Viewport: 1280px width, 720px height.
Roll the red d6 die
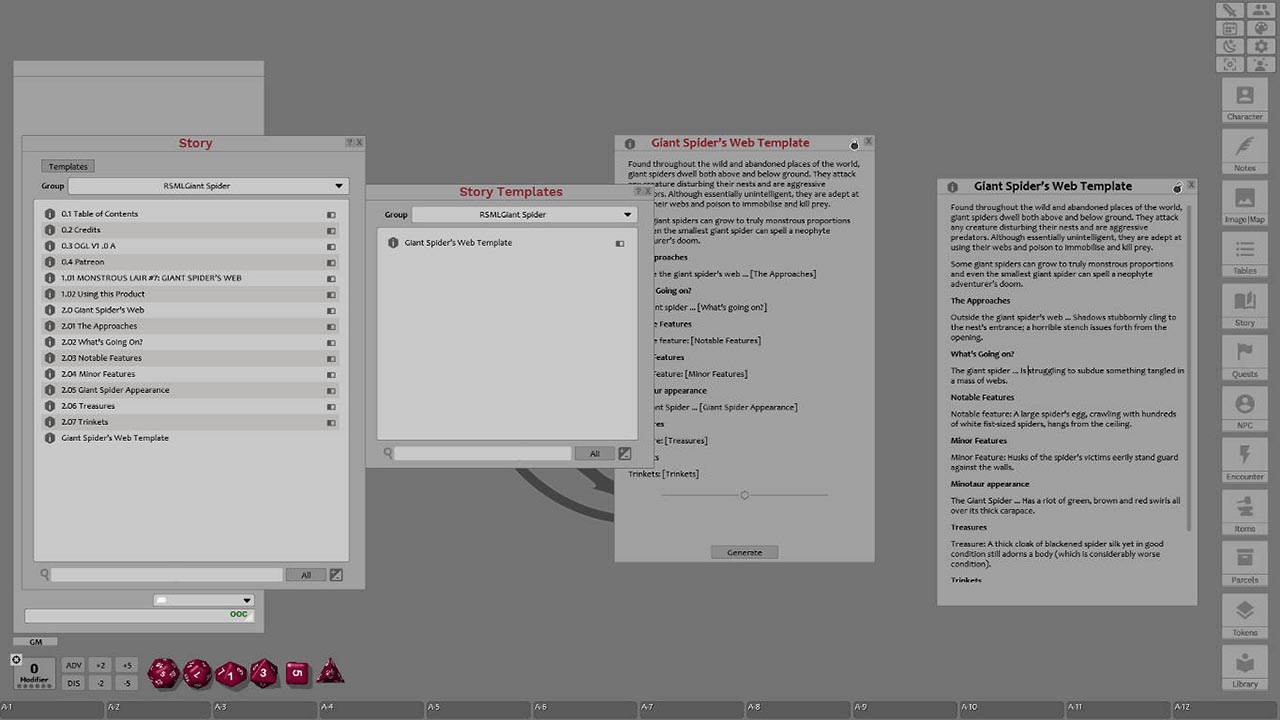pos(297,673)
